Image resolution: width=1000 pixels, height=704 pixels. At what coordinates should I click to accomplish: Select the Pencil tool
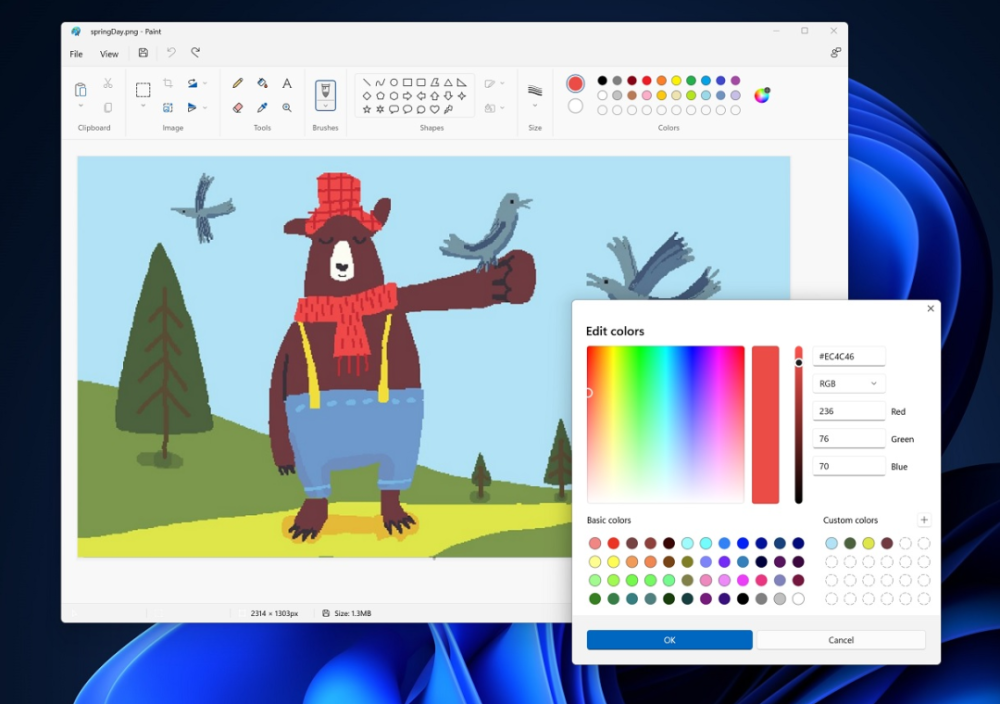tap(237, 84)
